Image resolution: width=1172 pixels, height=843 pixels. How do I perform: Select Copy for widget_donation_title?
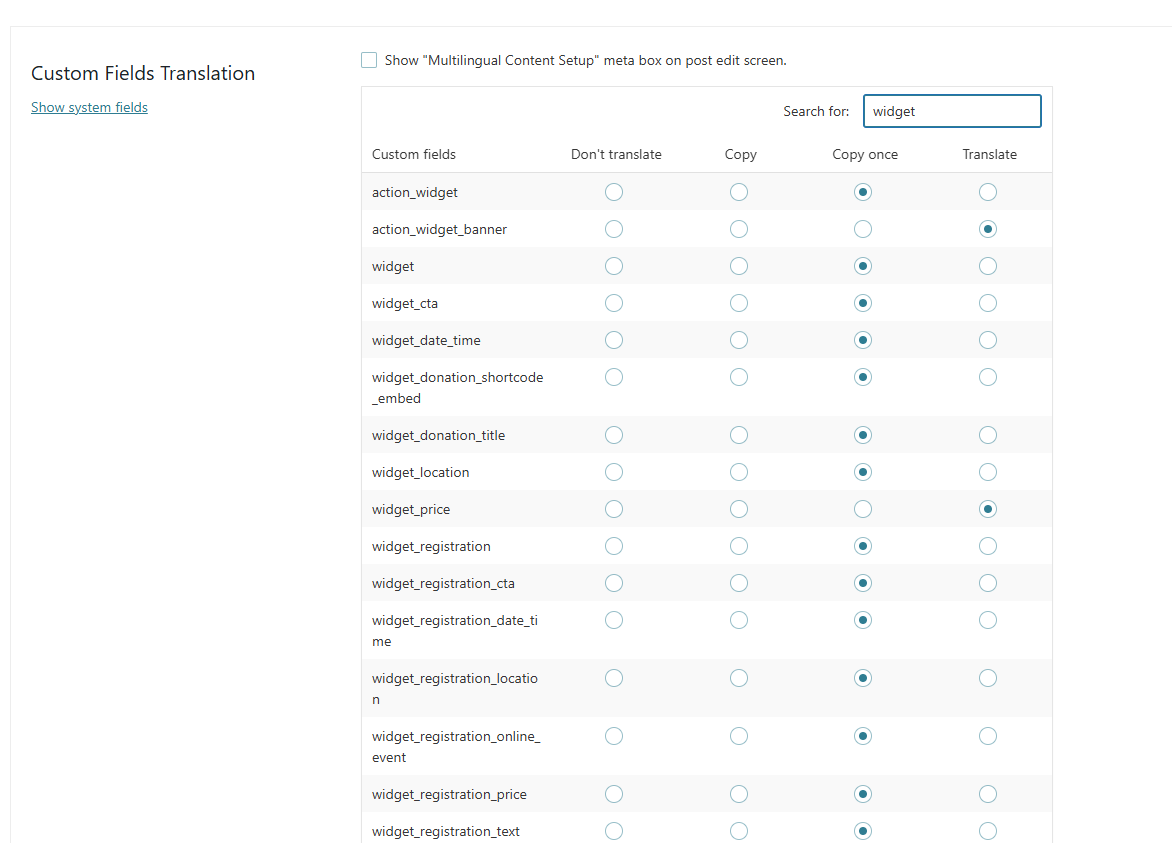coord(739,435)
